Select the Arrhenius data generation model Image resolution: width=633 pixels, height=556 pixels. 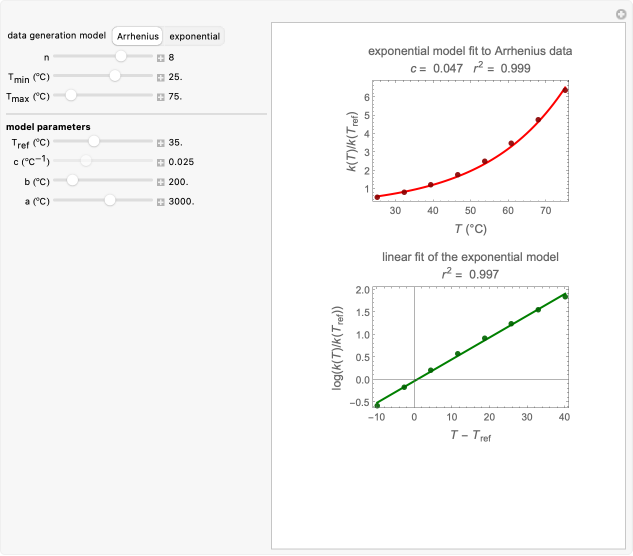pyautogui.click(x=138, y=36)
